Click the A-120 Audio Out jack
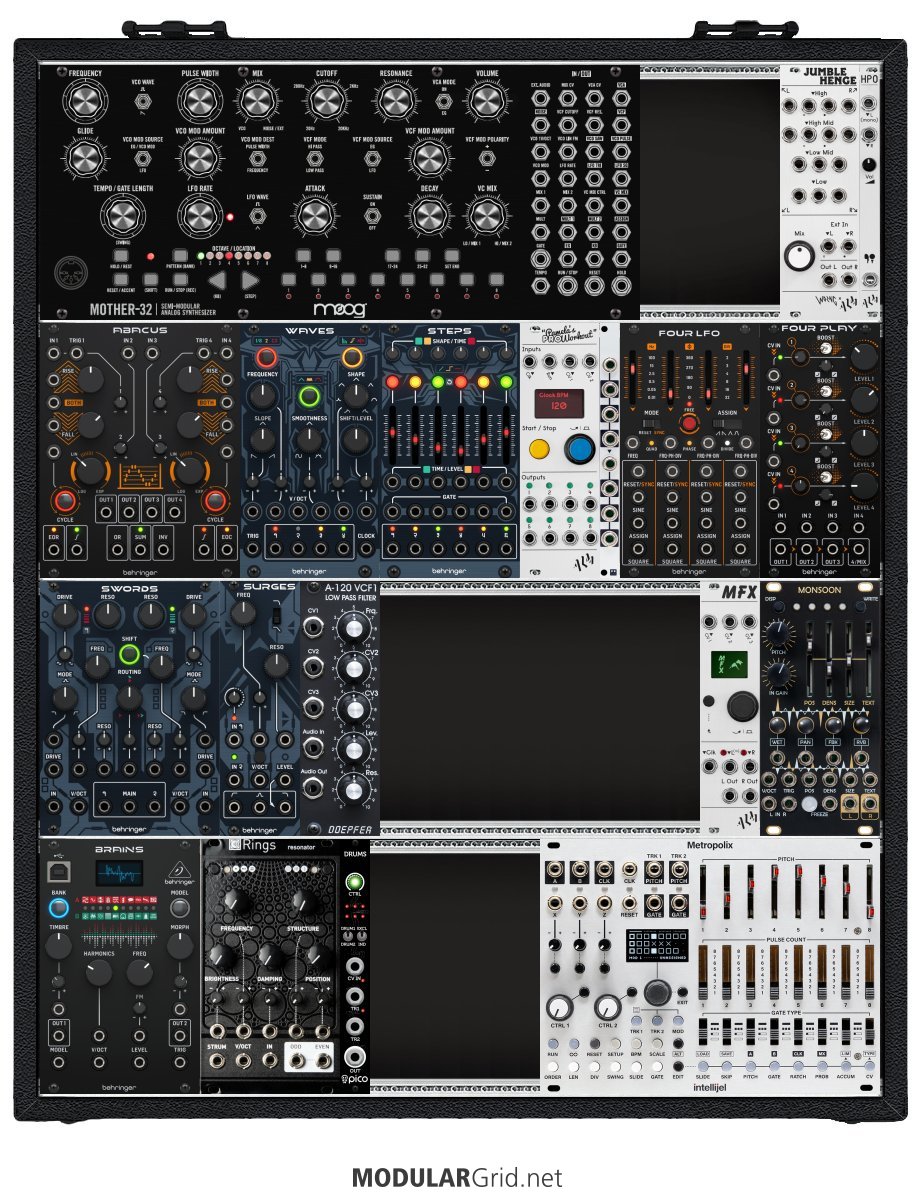The height and width of the screenshot is (1199, 915). tap(313, 788)
